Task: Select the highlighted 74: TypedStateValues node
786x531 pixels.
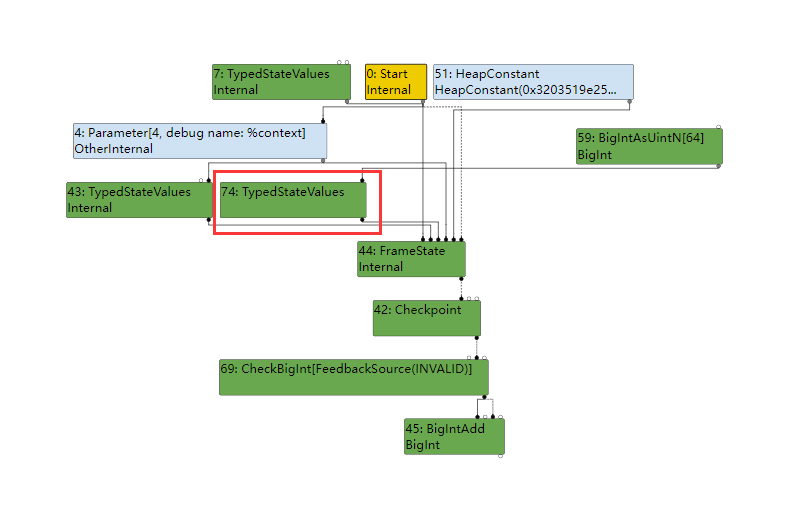Action: coord(292,200)
